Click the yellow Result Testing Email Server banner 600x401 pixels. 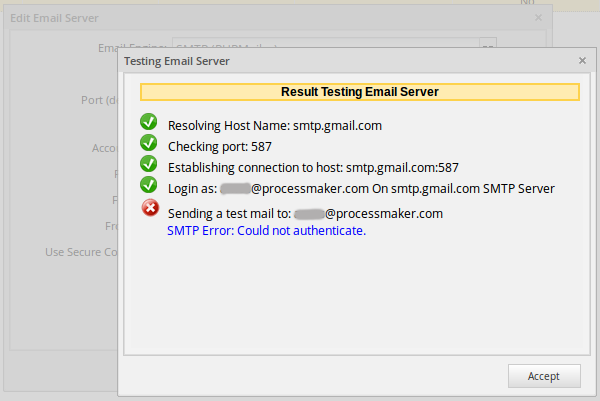click(359, 92)
